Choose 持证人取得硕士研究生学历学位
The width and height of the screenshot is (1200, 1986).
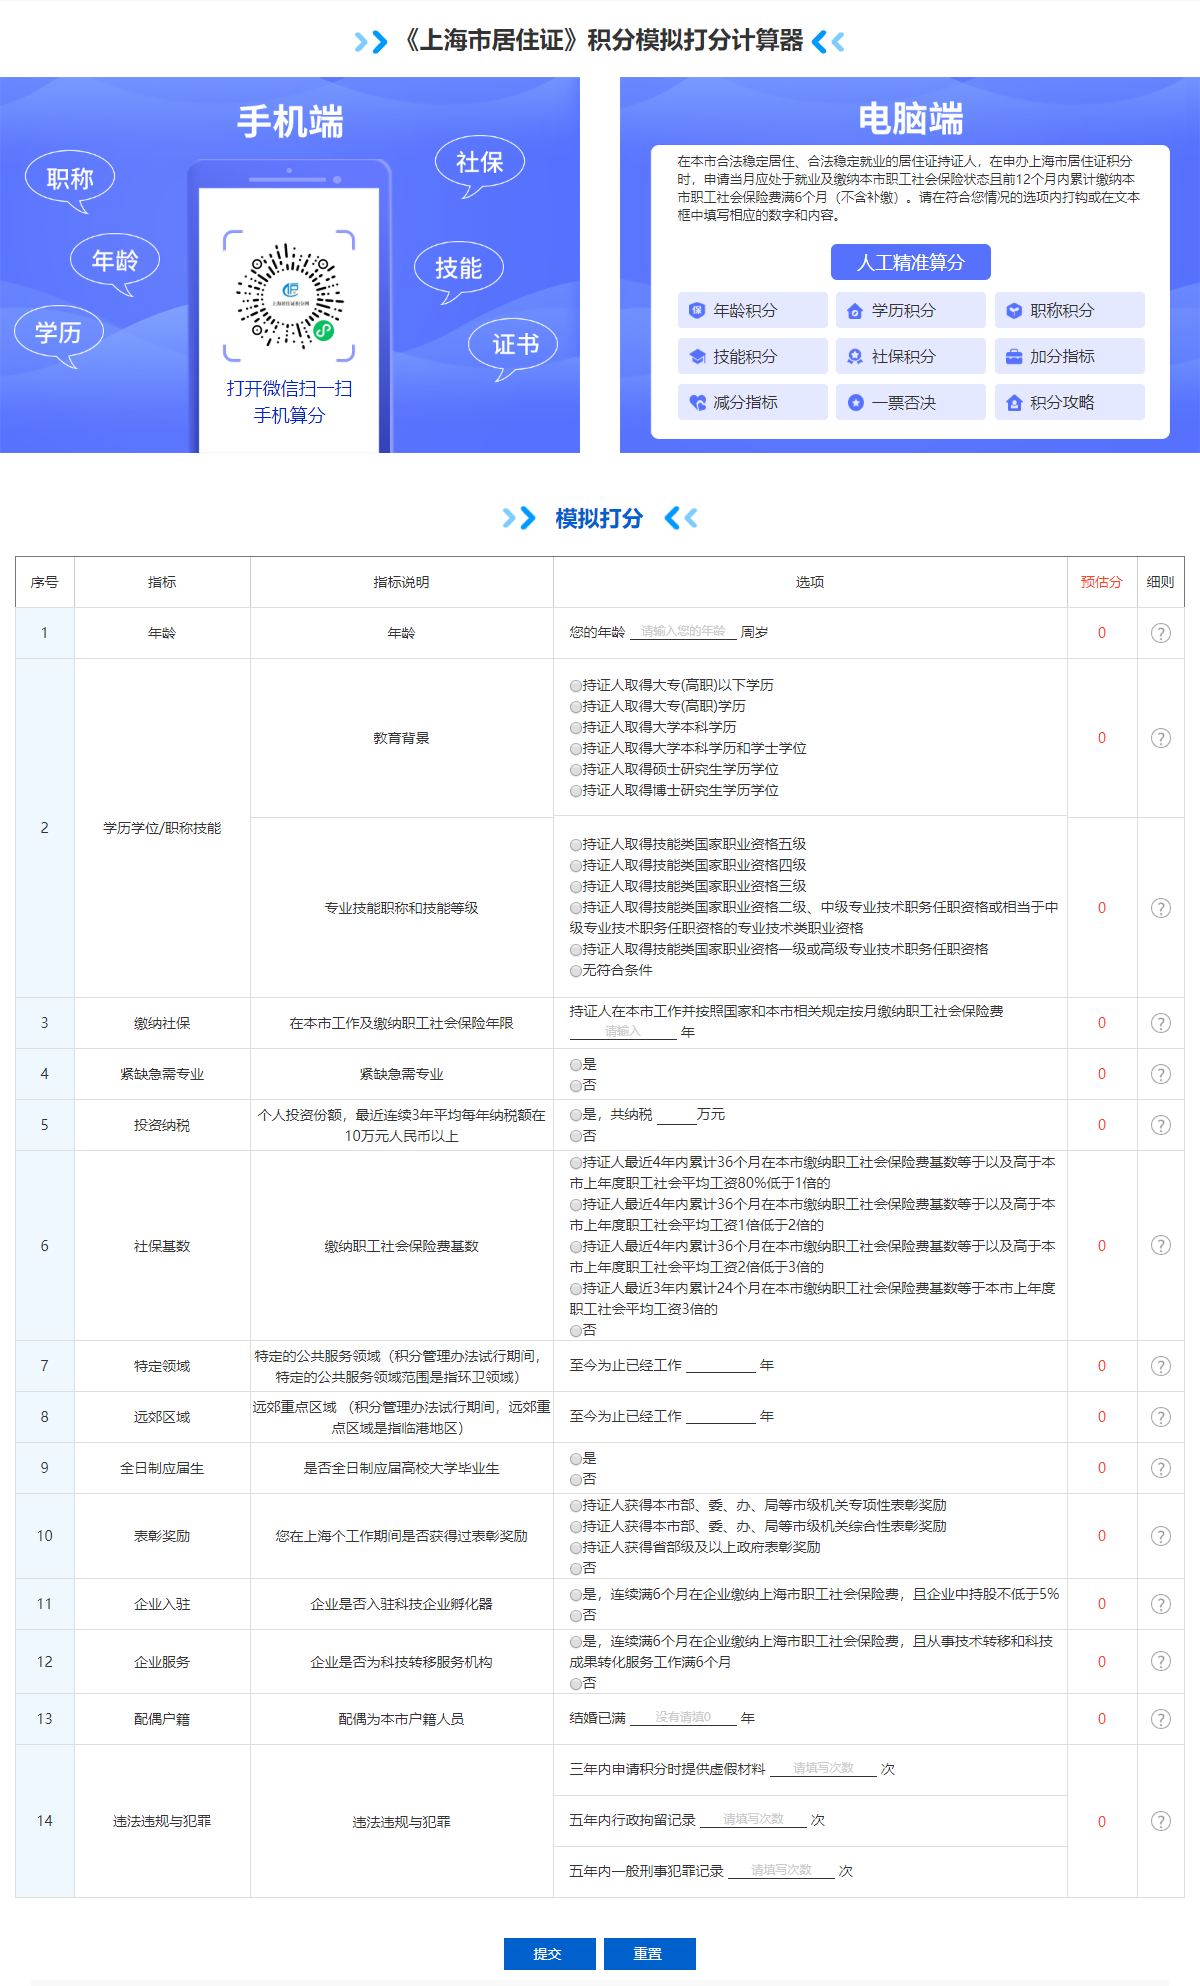click(576, 770)
